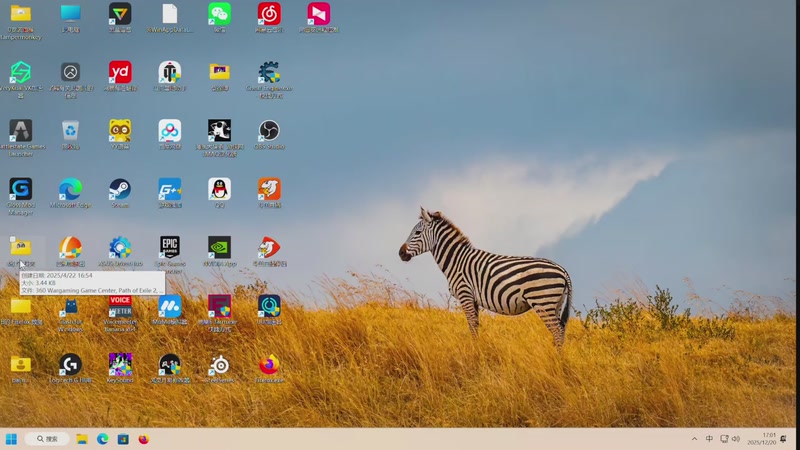Open network settings from system tray
800x450 pixels.
(724, 439)
